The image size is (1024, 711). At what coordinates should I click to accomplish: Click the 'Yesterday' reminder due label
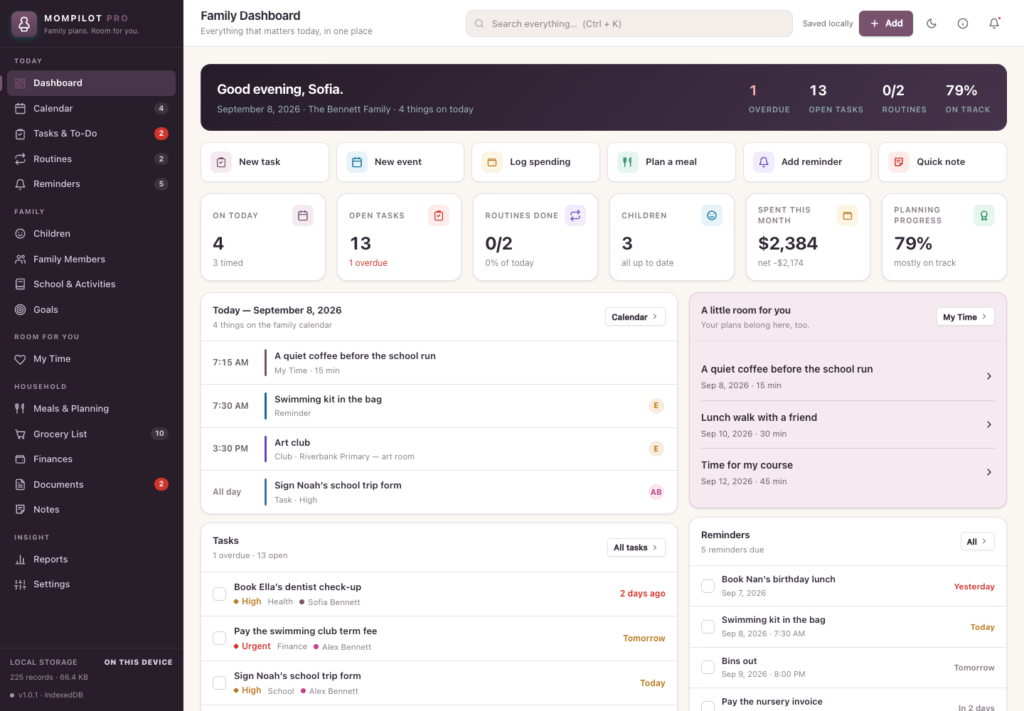[x=974, y=586]
